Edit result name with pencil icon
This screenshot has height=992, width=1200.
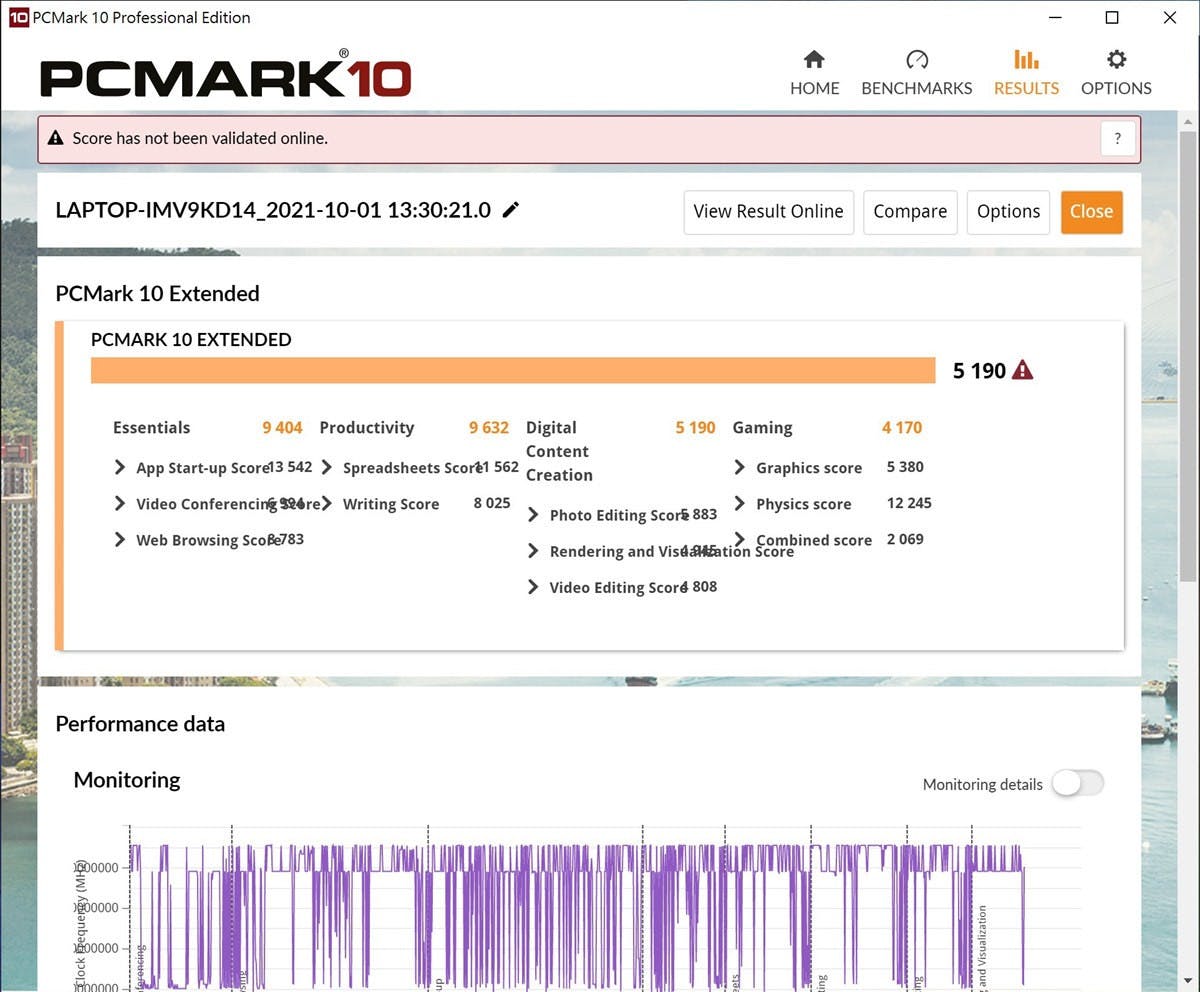pos(511,210)
